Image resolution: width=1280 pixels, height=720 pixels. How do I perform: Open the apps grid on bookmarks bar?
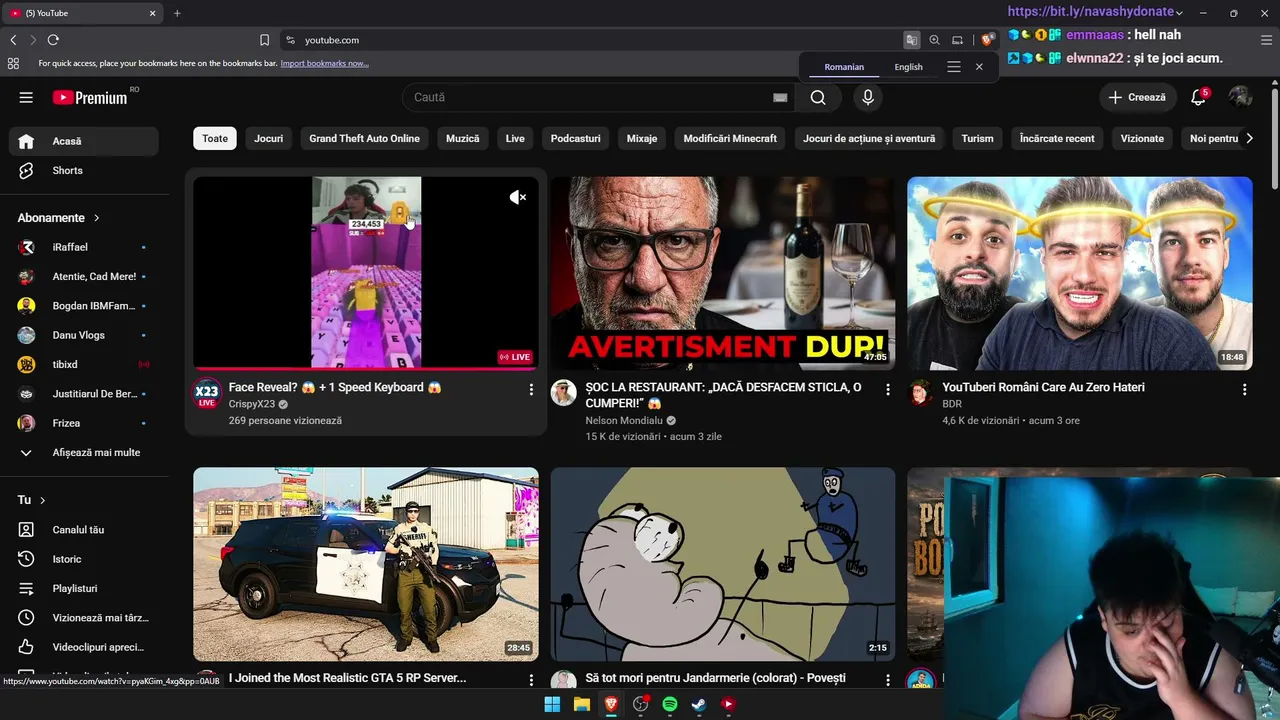pos(13,63)
